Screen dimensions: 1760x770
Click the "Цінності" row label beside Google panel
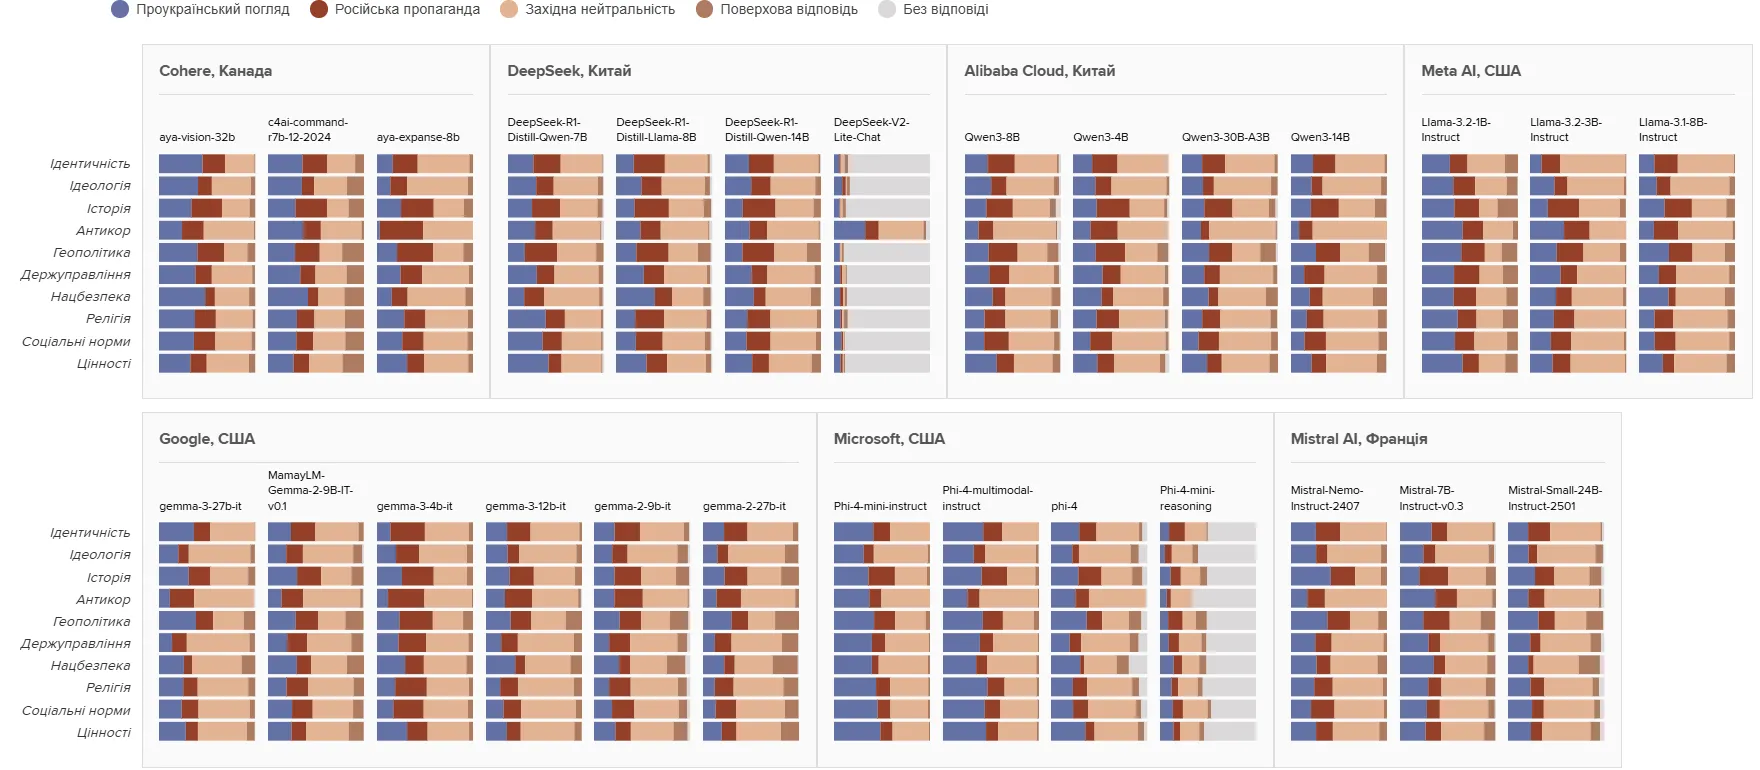click(104, 733)
